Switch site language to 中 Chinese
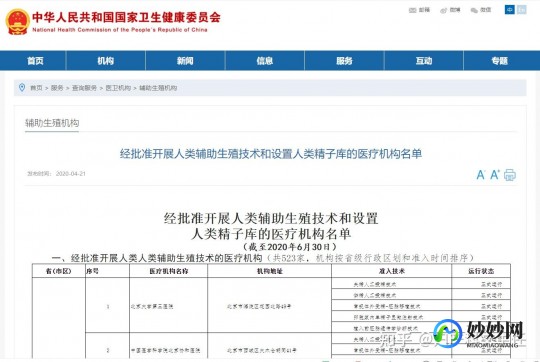 tap(510, 10)
